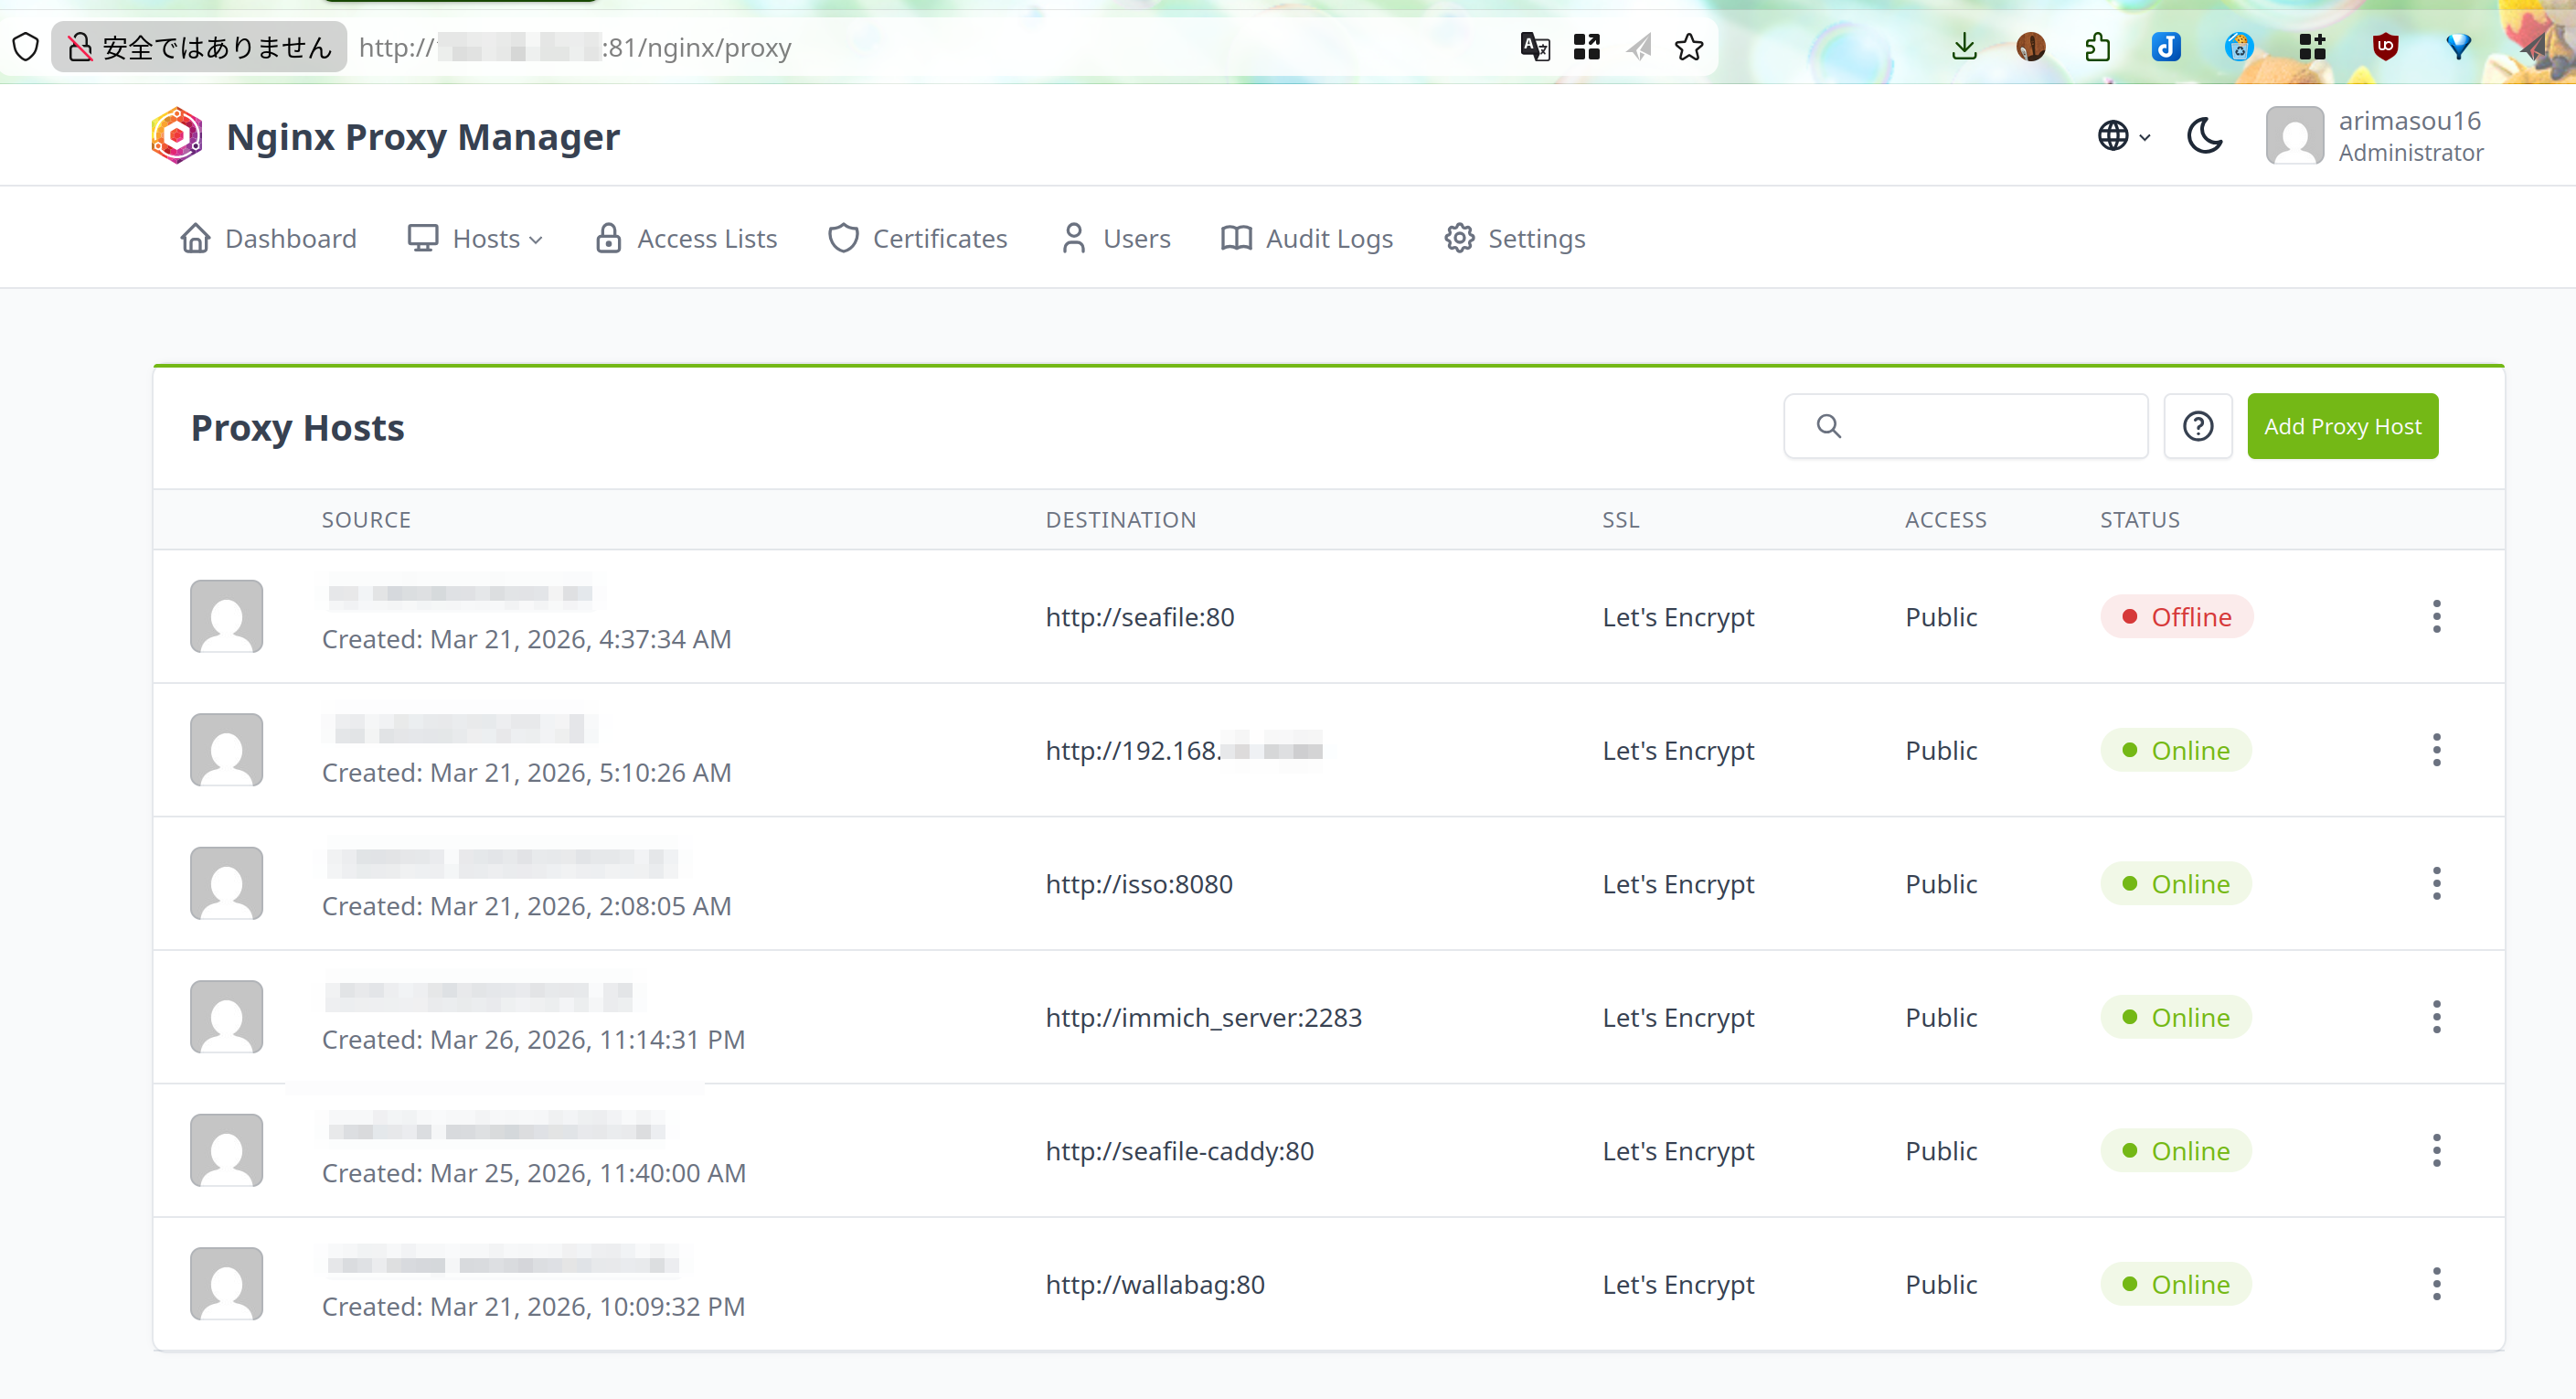Click the Nginx Proxy Manager logo icon
Viewport: 2576px width, 1399px height.
coord(176,136)
